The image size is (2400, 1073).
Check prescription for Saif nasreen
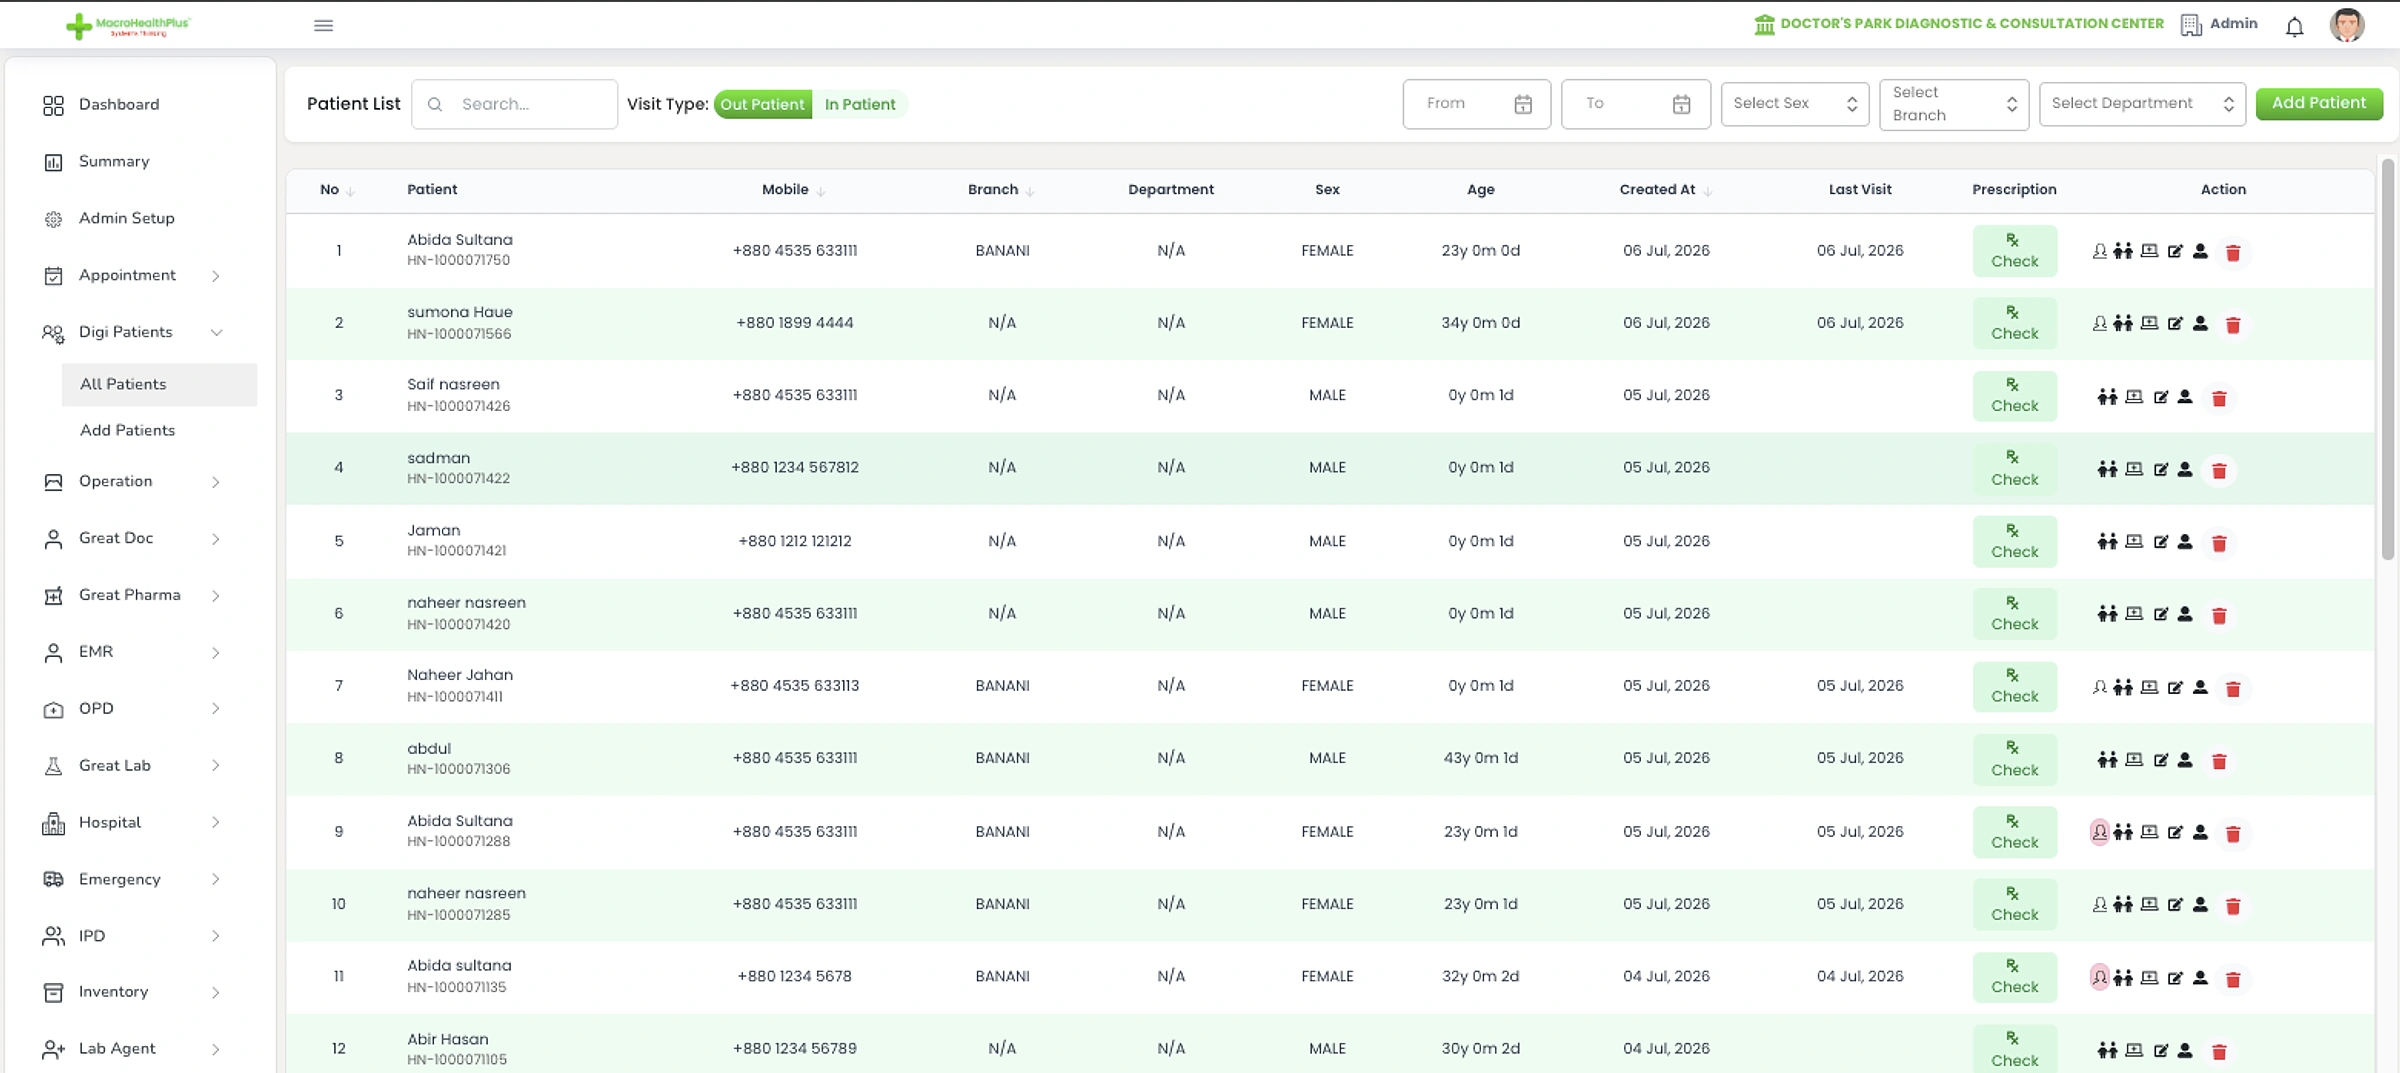(2014, 396)
